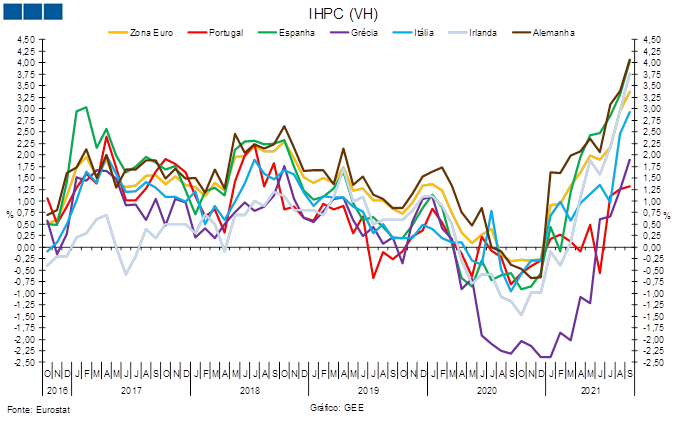Click the Alemanha legend label
The image size is (680, 421).
point(554,33)
